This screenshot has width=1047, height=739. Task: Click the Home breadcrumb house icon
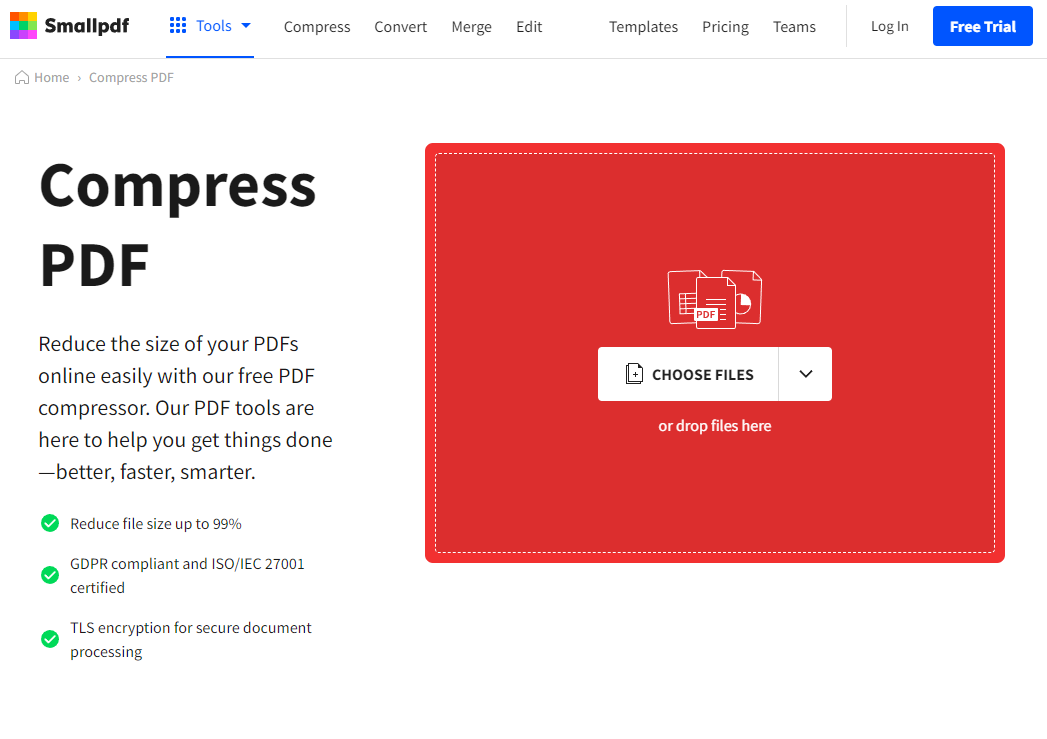[22, 77]
